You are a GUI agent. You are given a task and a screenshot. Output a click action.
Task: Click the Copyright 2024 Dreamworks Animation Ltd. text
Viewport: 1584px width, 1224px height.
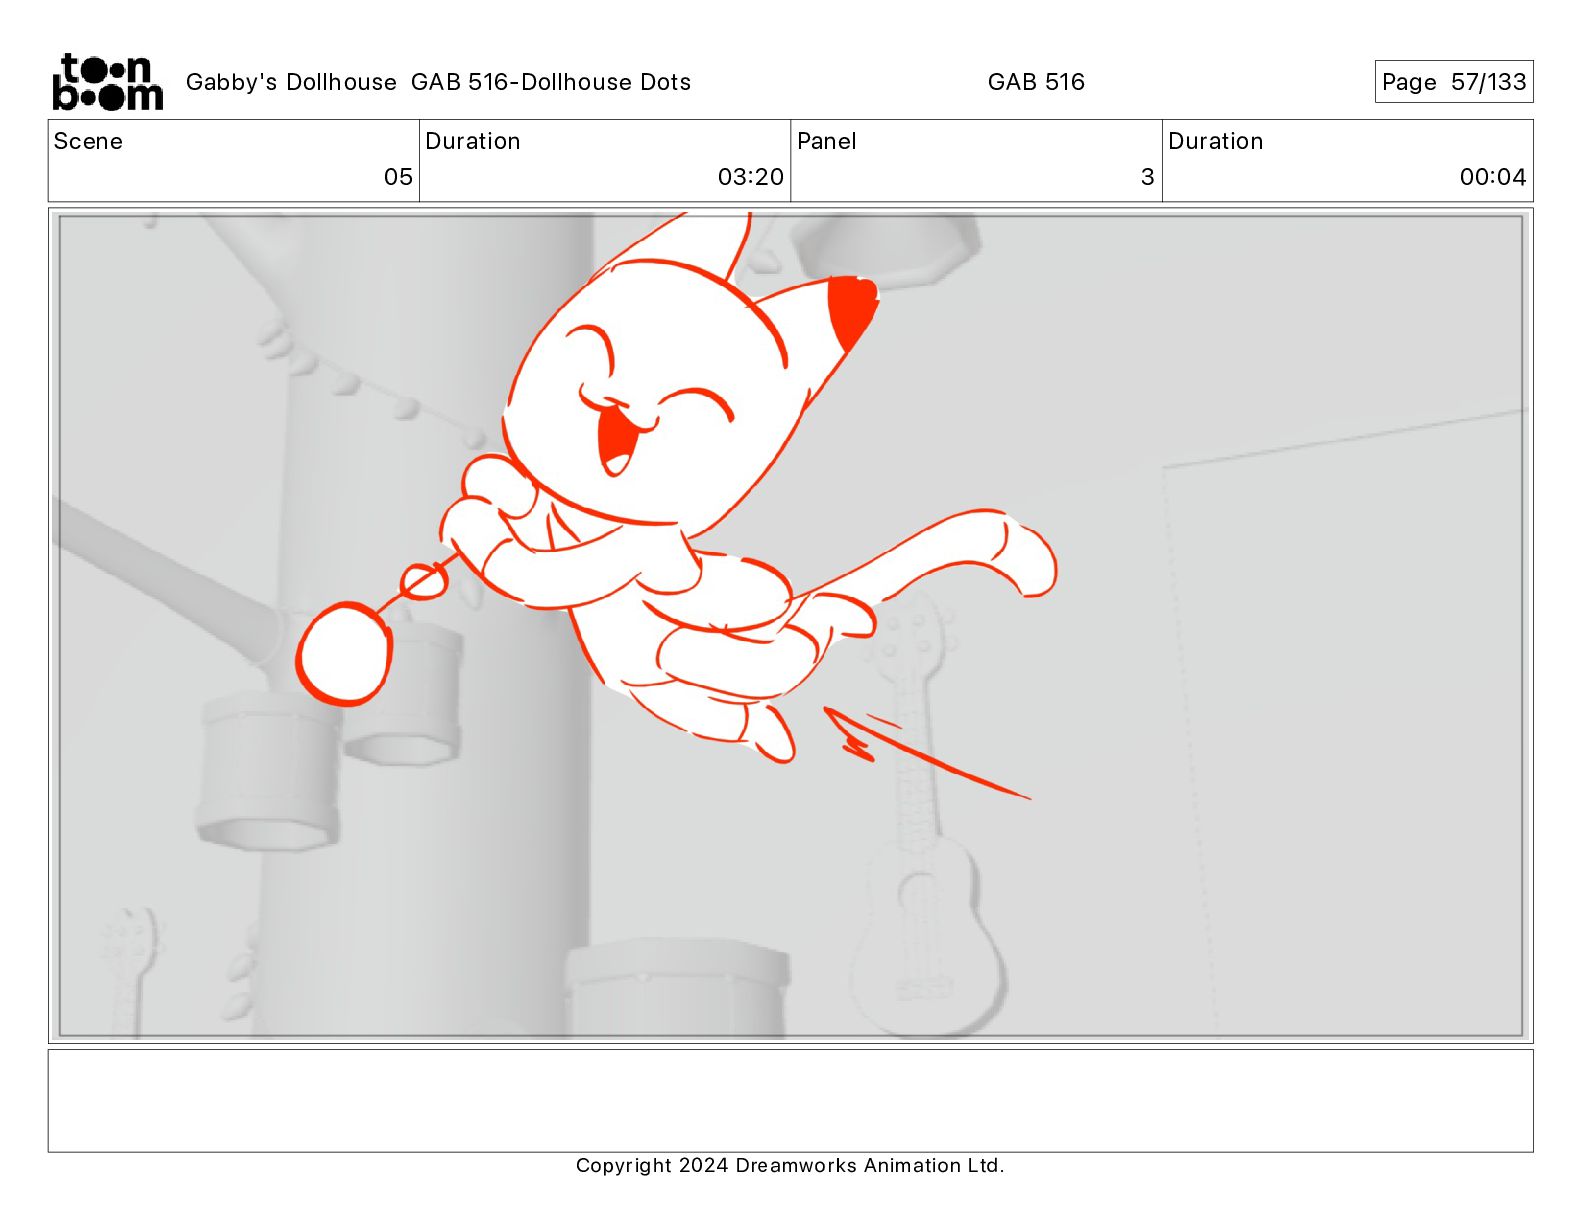(790, 1165)
